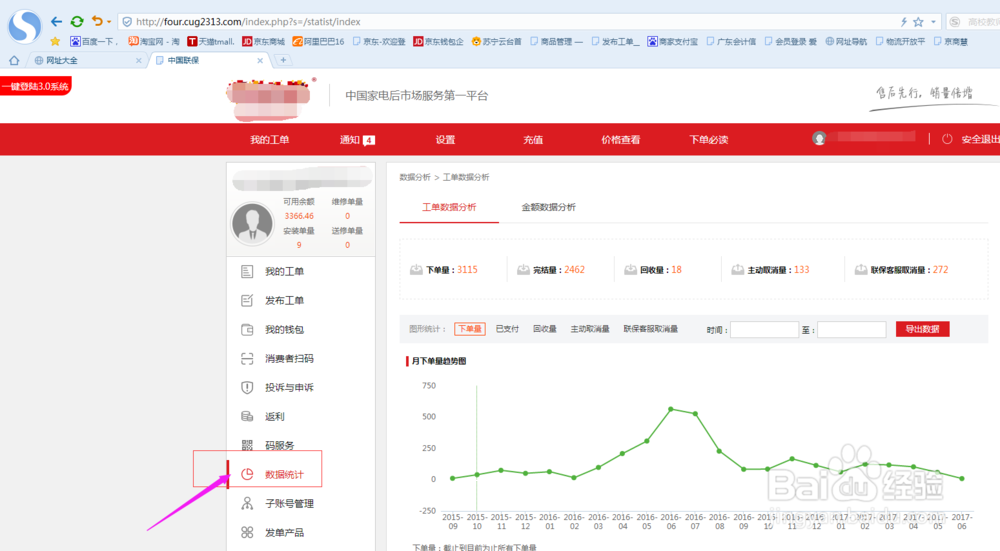Screen dimensions: 1000x551
Task: Open the 苏宁云台首 bookmark
Action: (496, 41)
